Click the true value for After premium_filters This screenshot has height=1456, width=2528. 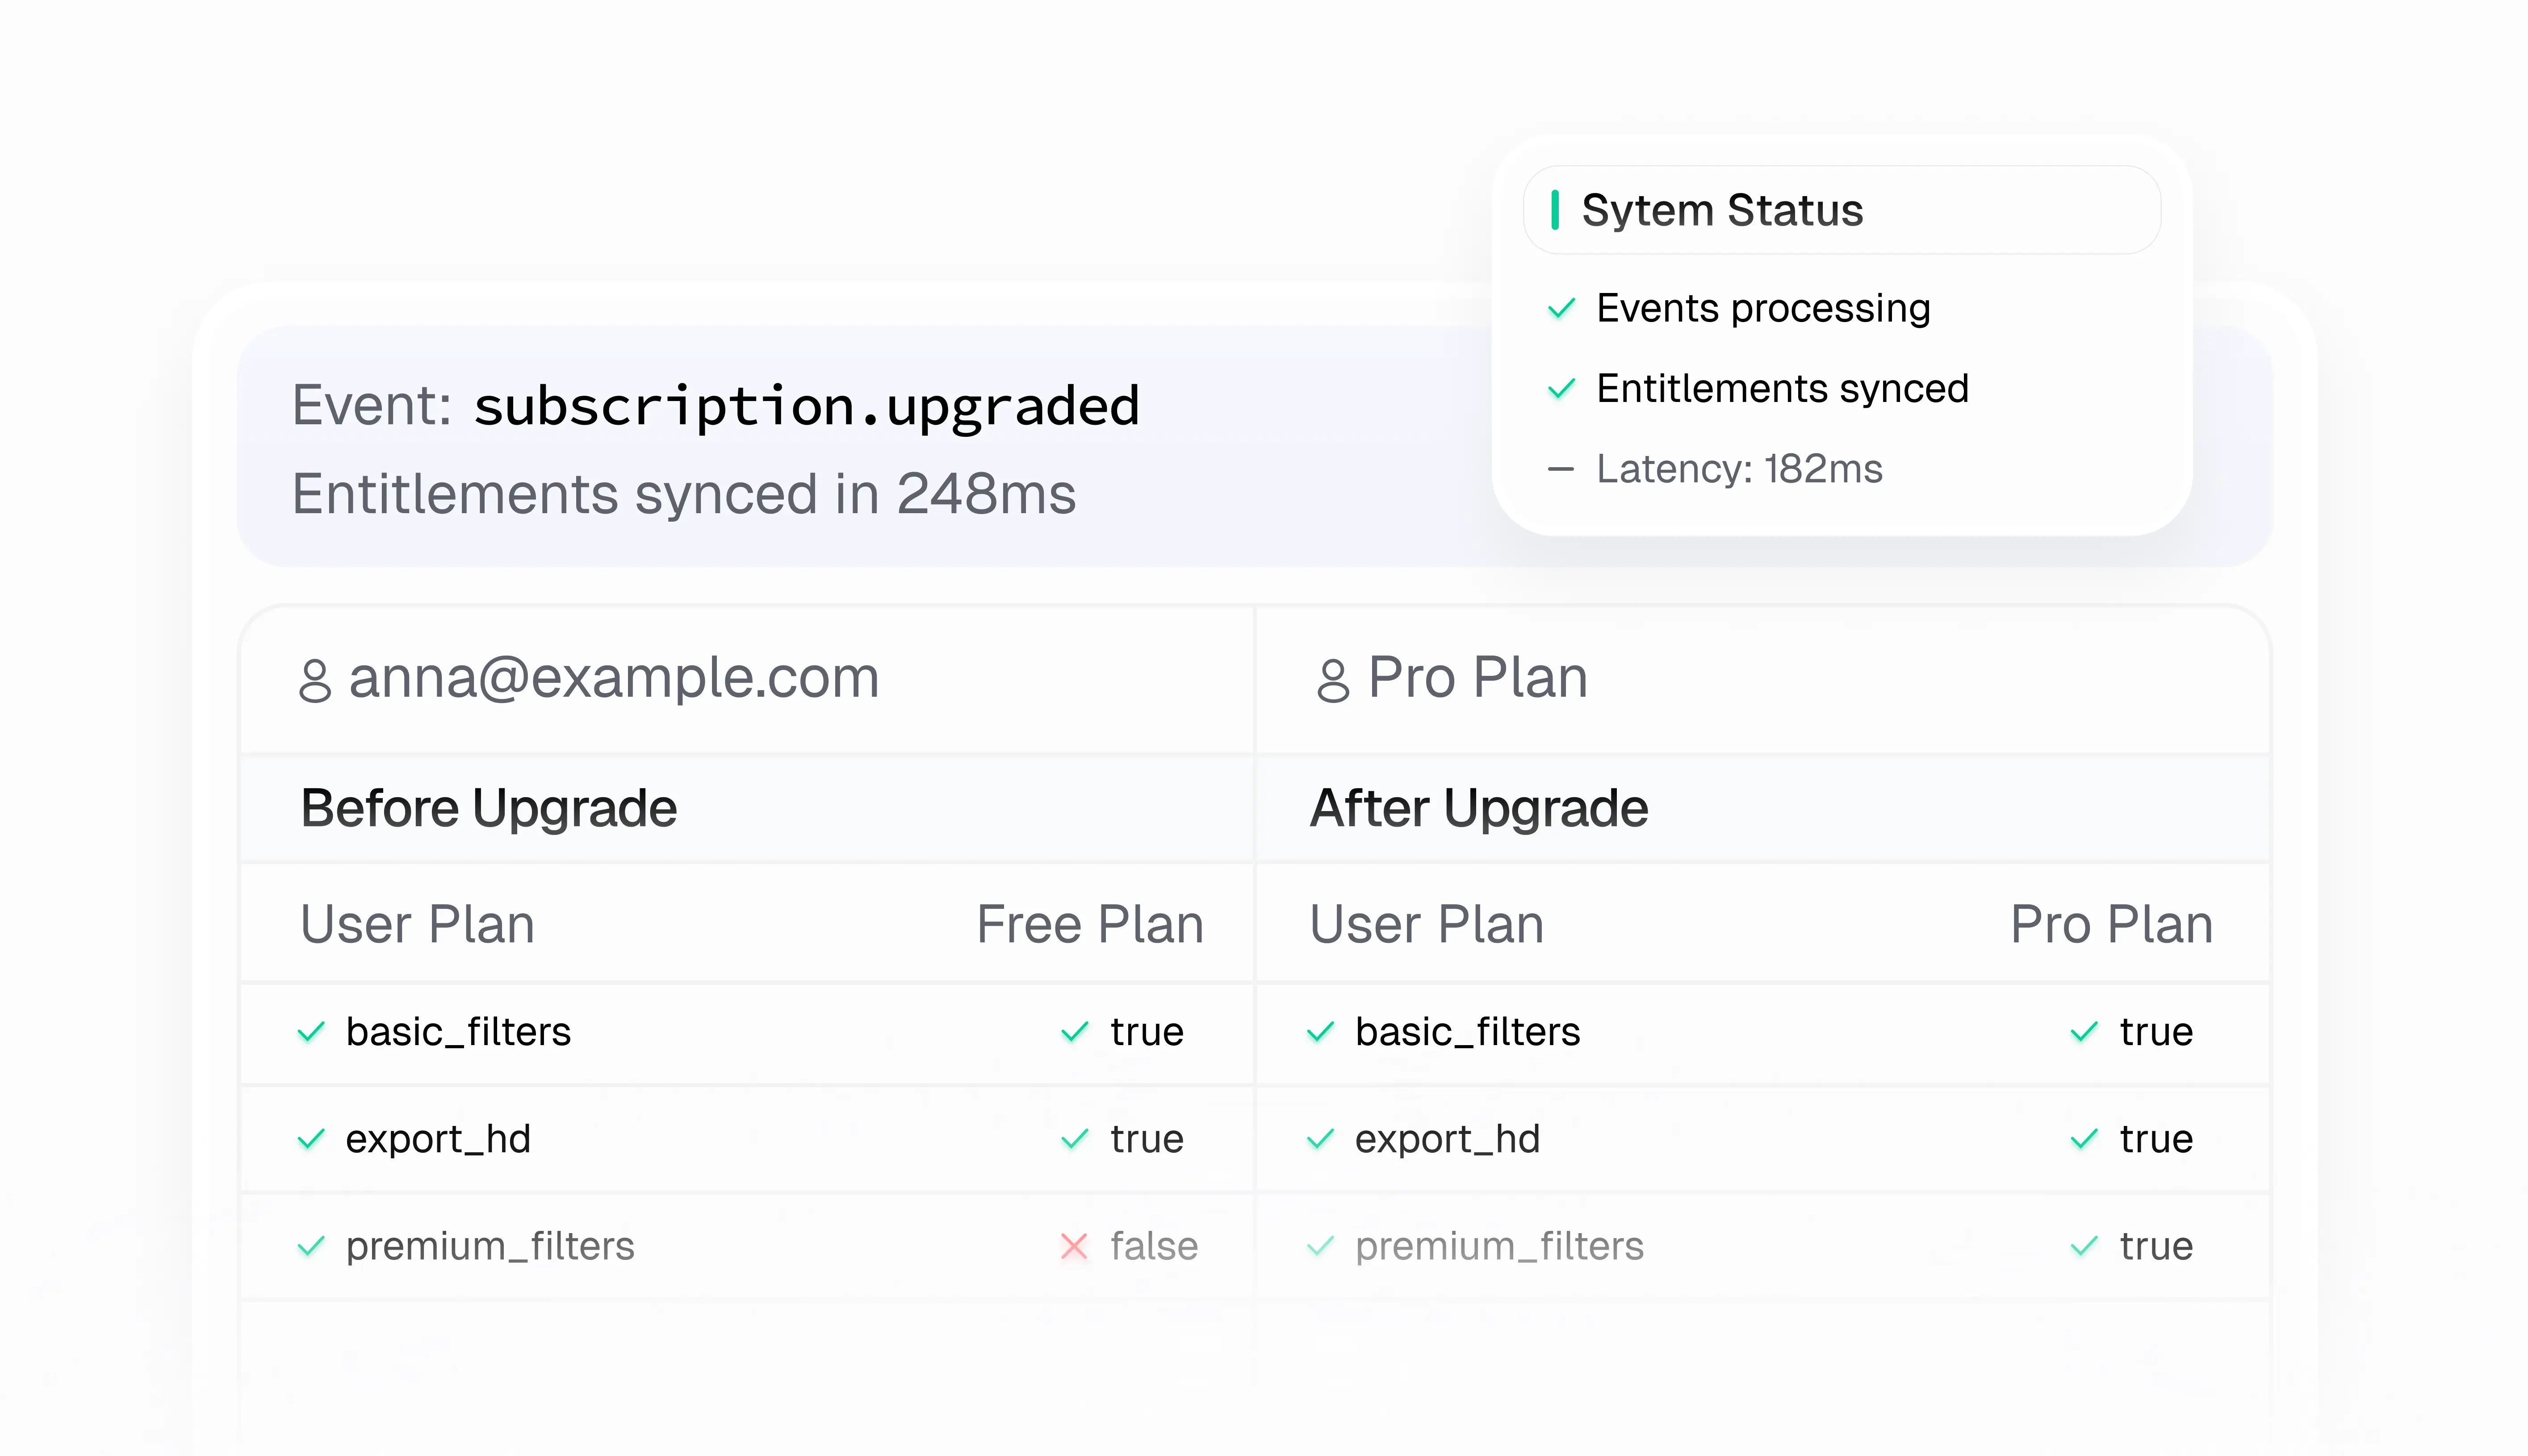coord(2156,1247)
